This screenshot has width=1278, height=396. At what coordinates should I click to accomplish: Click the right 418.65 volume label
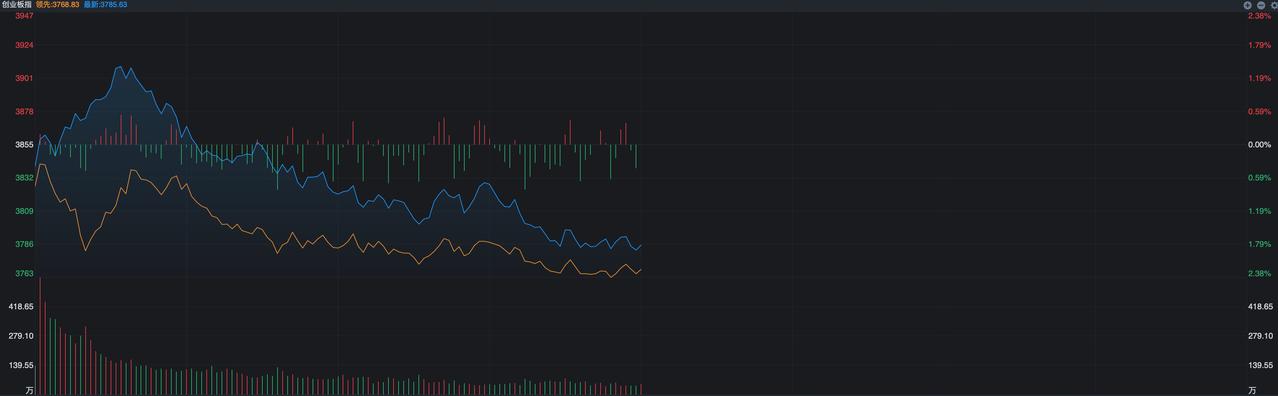(x=1261, y=307)
